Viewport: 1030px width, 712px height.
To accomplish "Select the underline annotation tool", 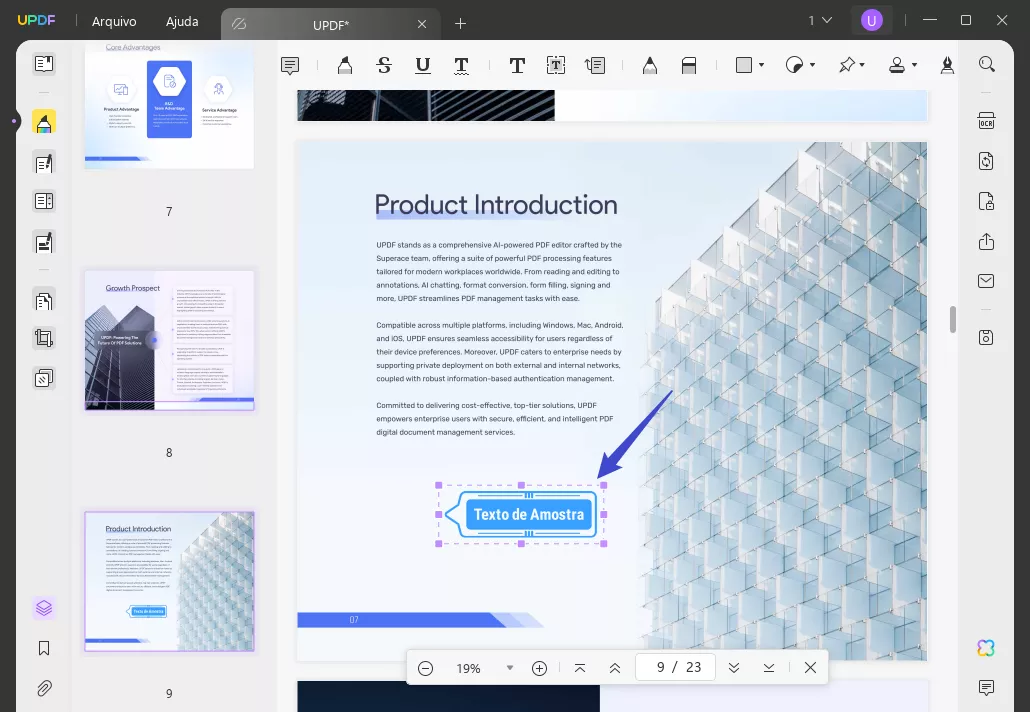I will (423, 66).
